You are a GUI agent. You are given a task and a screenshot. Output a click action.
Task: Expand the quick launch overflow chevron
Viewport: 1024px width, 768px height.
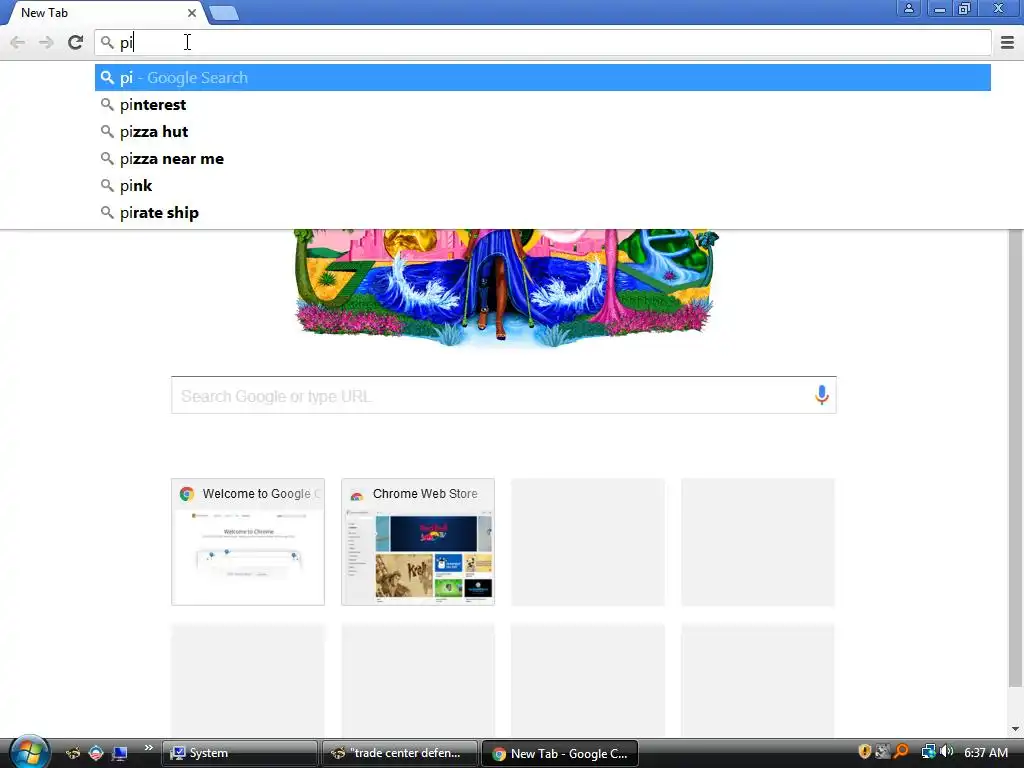(149, 748)
